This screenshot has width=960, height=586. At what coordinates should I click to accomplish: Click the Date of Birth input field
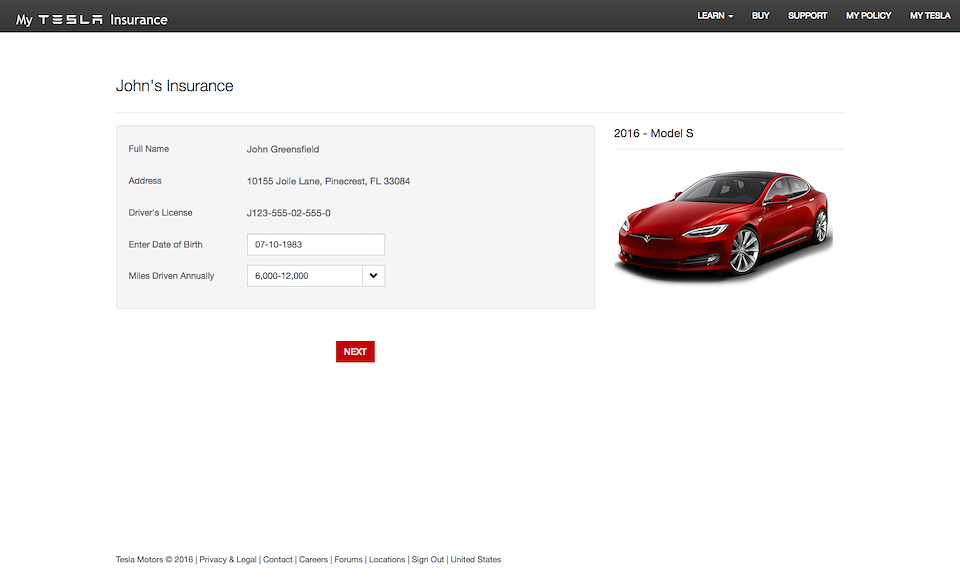315,244
